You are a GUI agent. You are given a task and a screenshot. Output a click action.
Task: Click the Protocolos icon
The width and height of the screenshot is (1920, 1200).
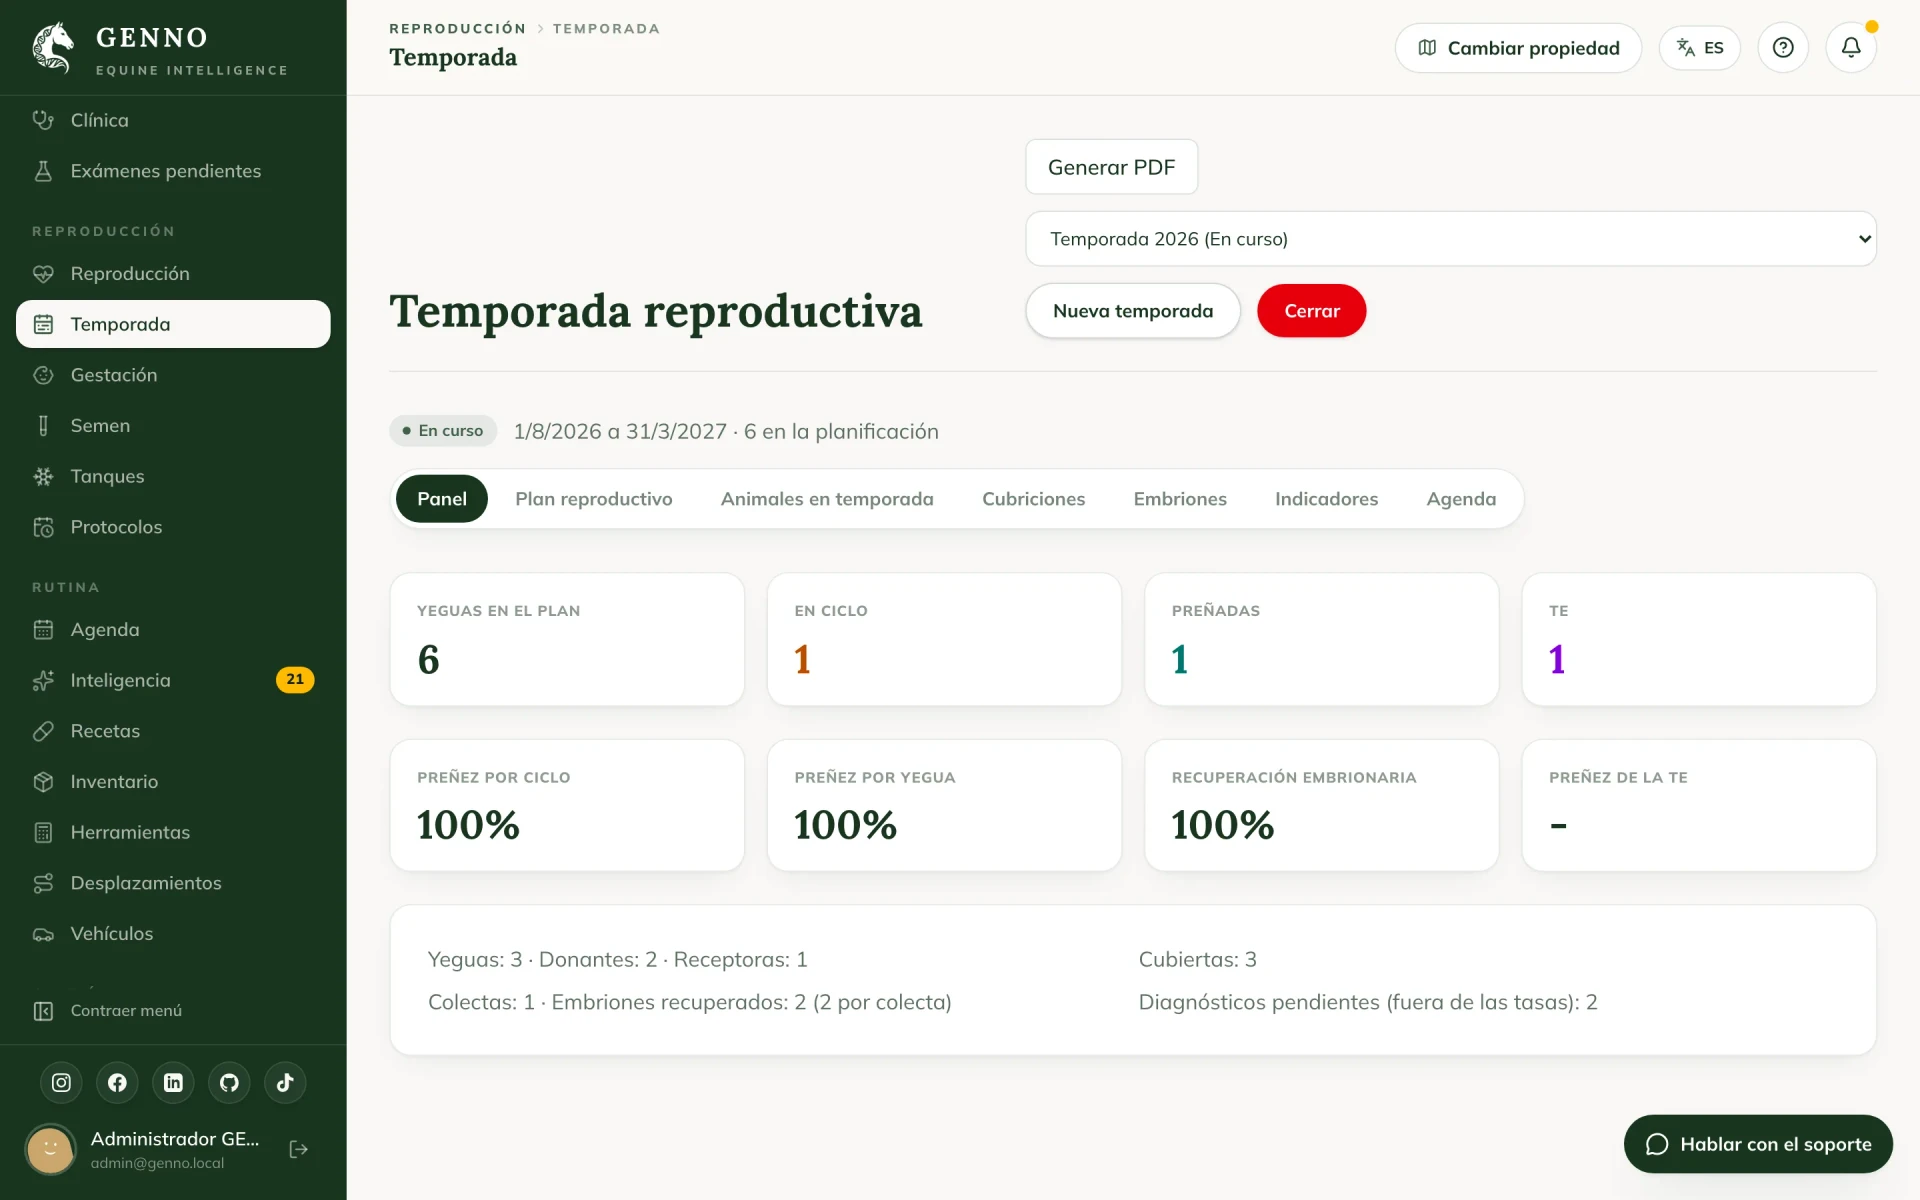pyautogui.click(x=43, y=527)
